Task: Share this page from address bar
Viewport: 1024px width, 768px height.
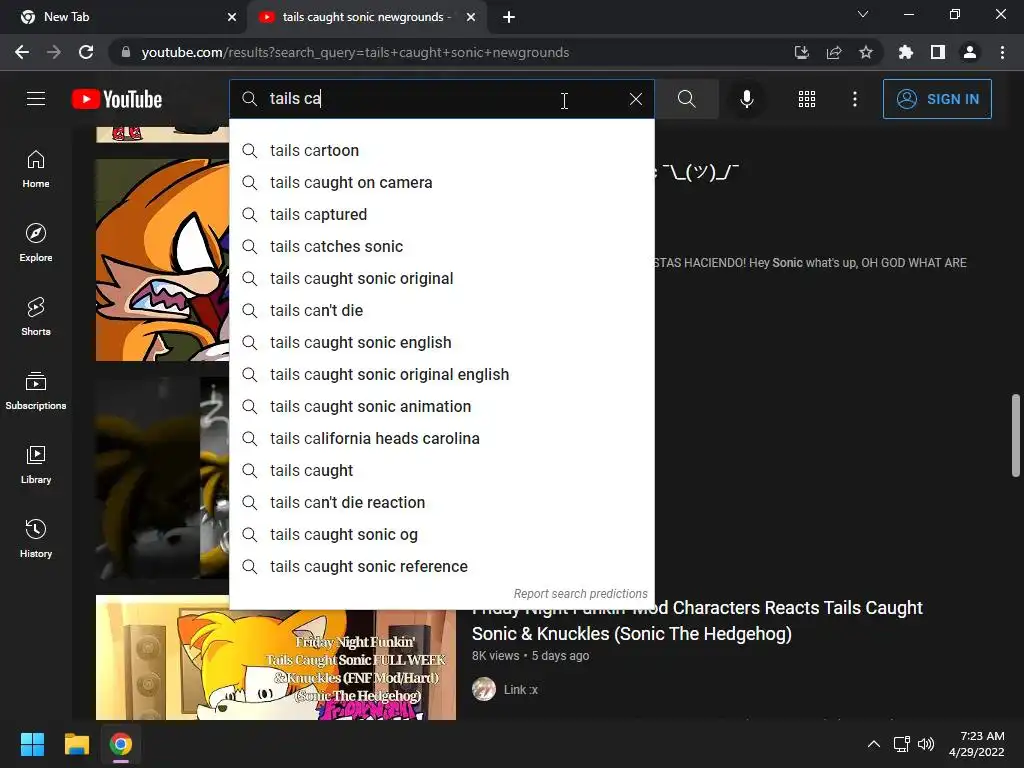Action: [x=834, y=52]
